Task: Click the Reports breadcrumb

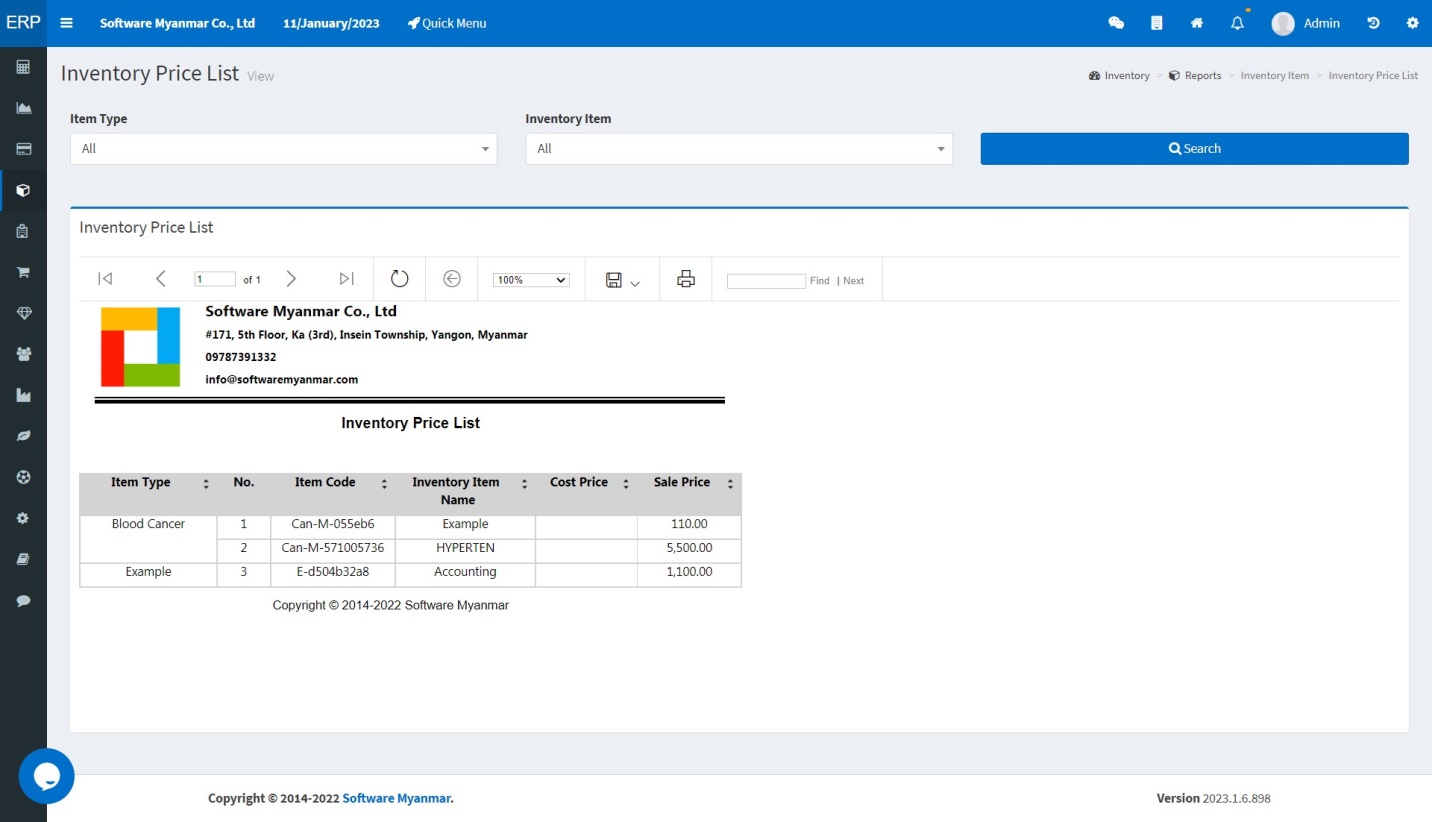Action: pos(1195,76)
